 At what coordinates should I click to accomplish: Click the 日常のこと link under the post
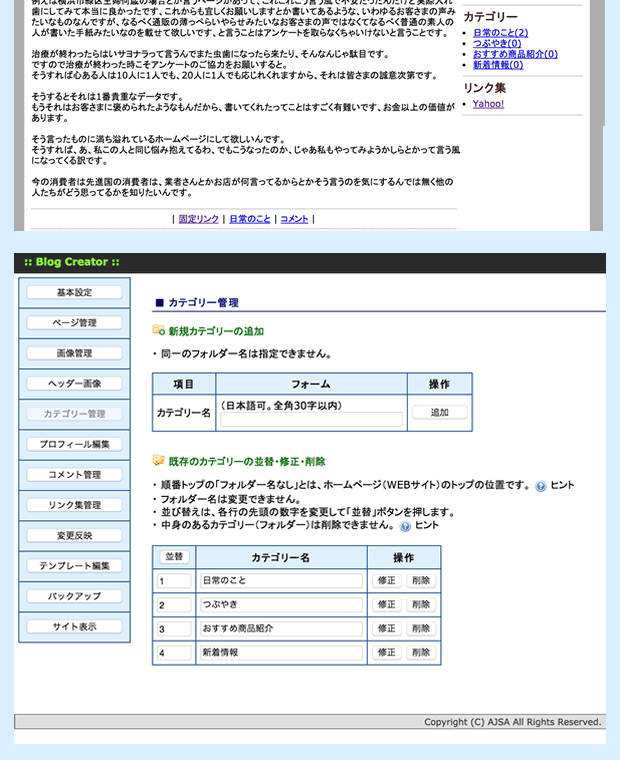tap(250, 219)
